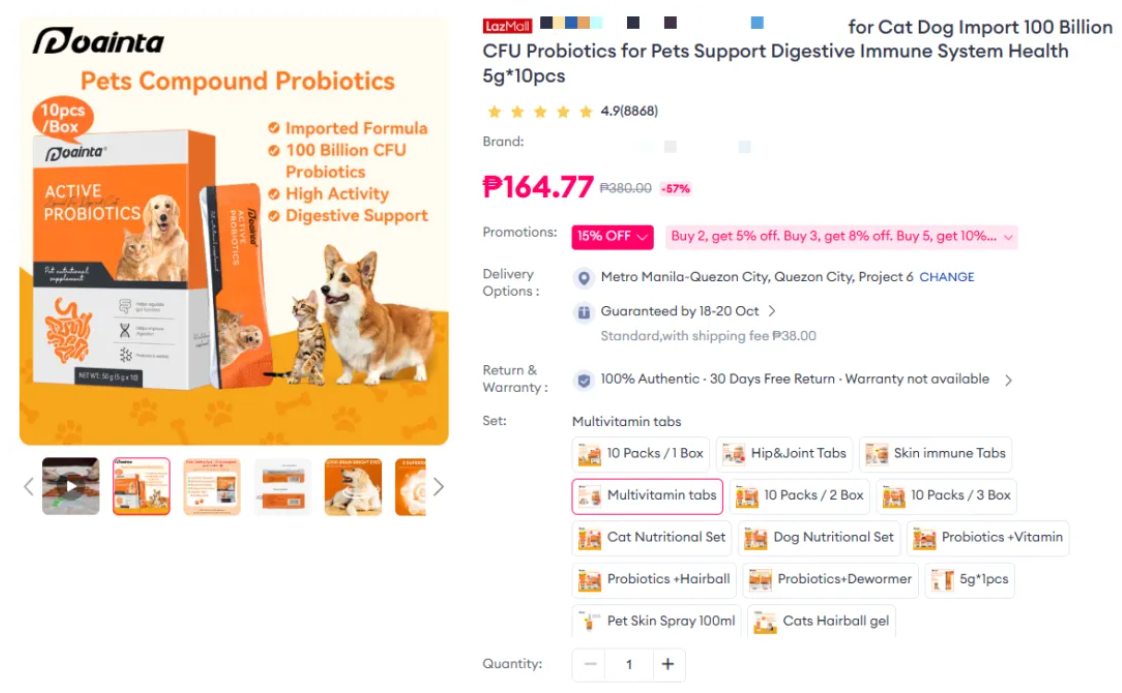Select the Pet Skin Spray 100ml option

[x=656, y=621]
